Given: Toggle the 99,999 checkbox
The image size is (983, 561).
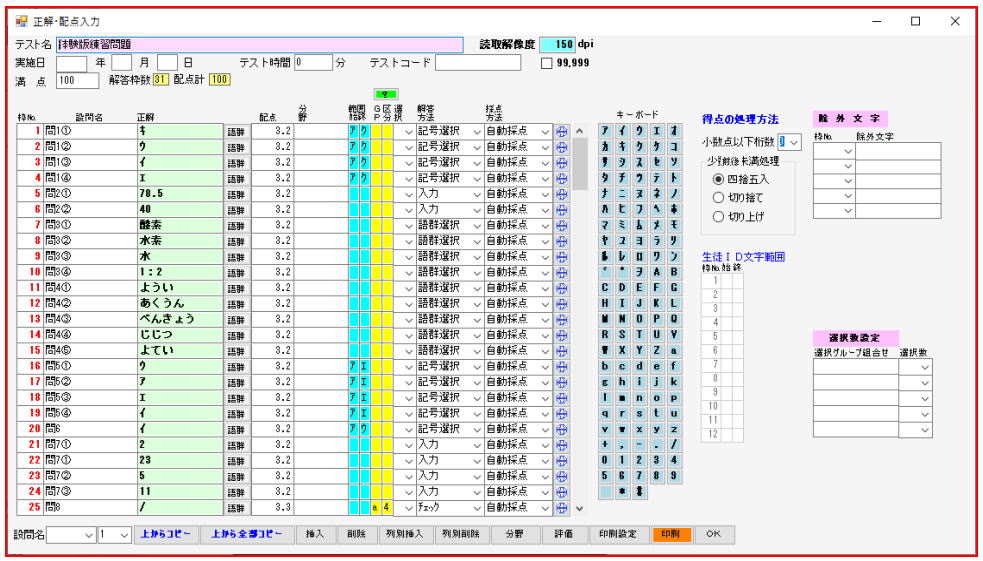Looking at the screenshot, I should (x=546, y=63).
